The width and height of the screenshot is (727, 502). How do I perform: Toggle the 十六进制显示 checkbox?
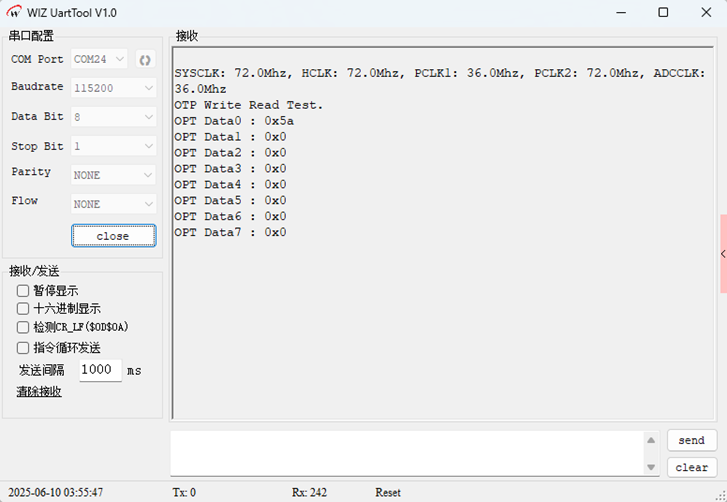(23, 309)
